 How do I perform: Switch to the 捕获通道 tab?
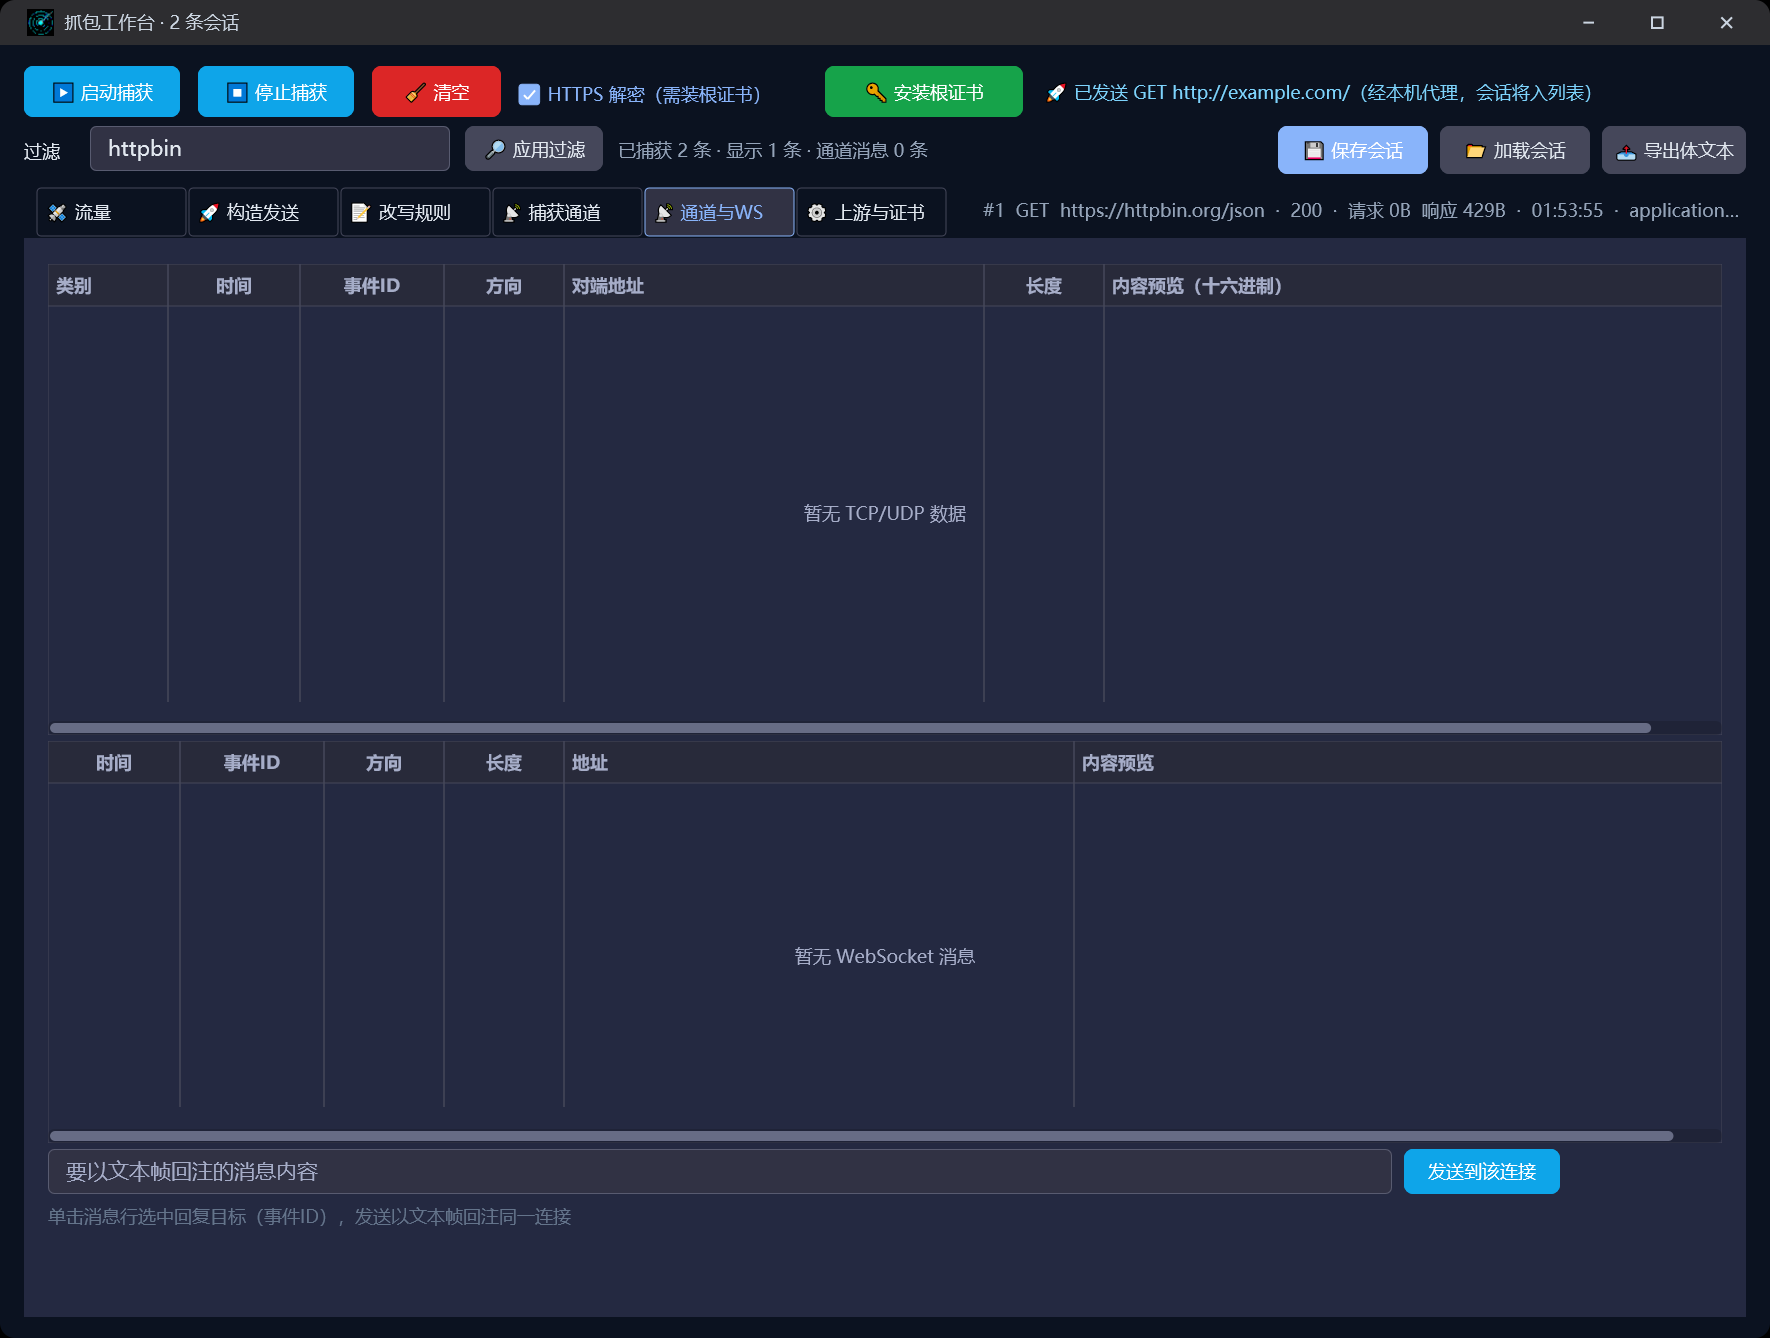(567, 212)
